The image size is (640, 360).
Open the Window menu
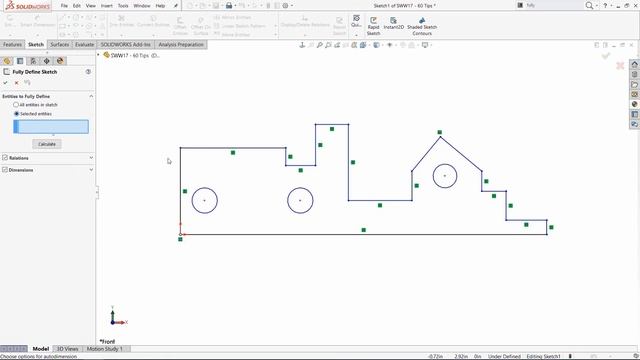point(142,6)
